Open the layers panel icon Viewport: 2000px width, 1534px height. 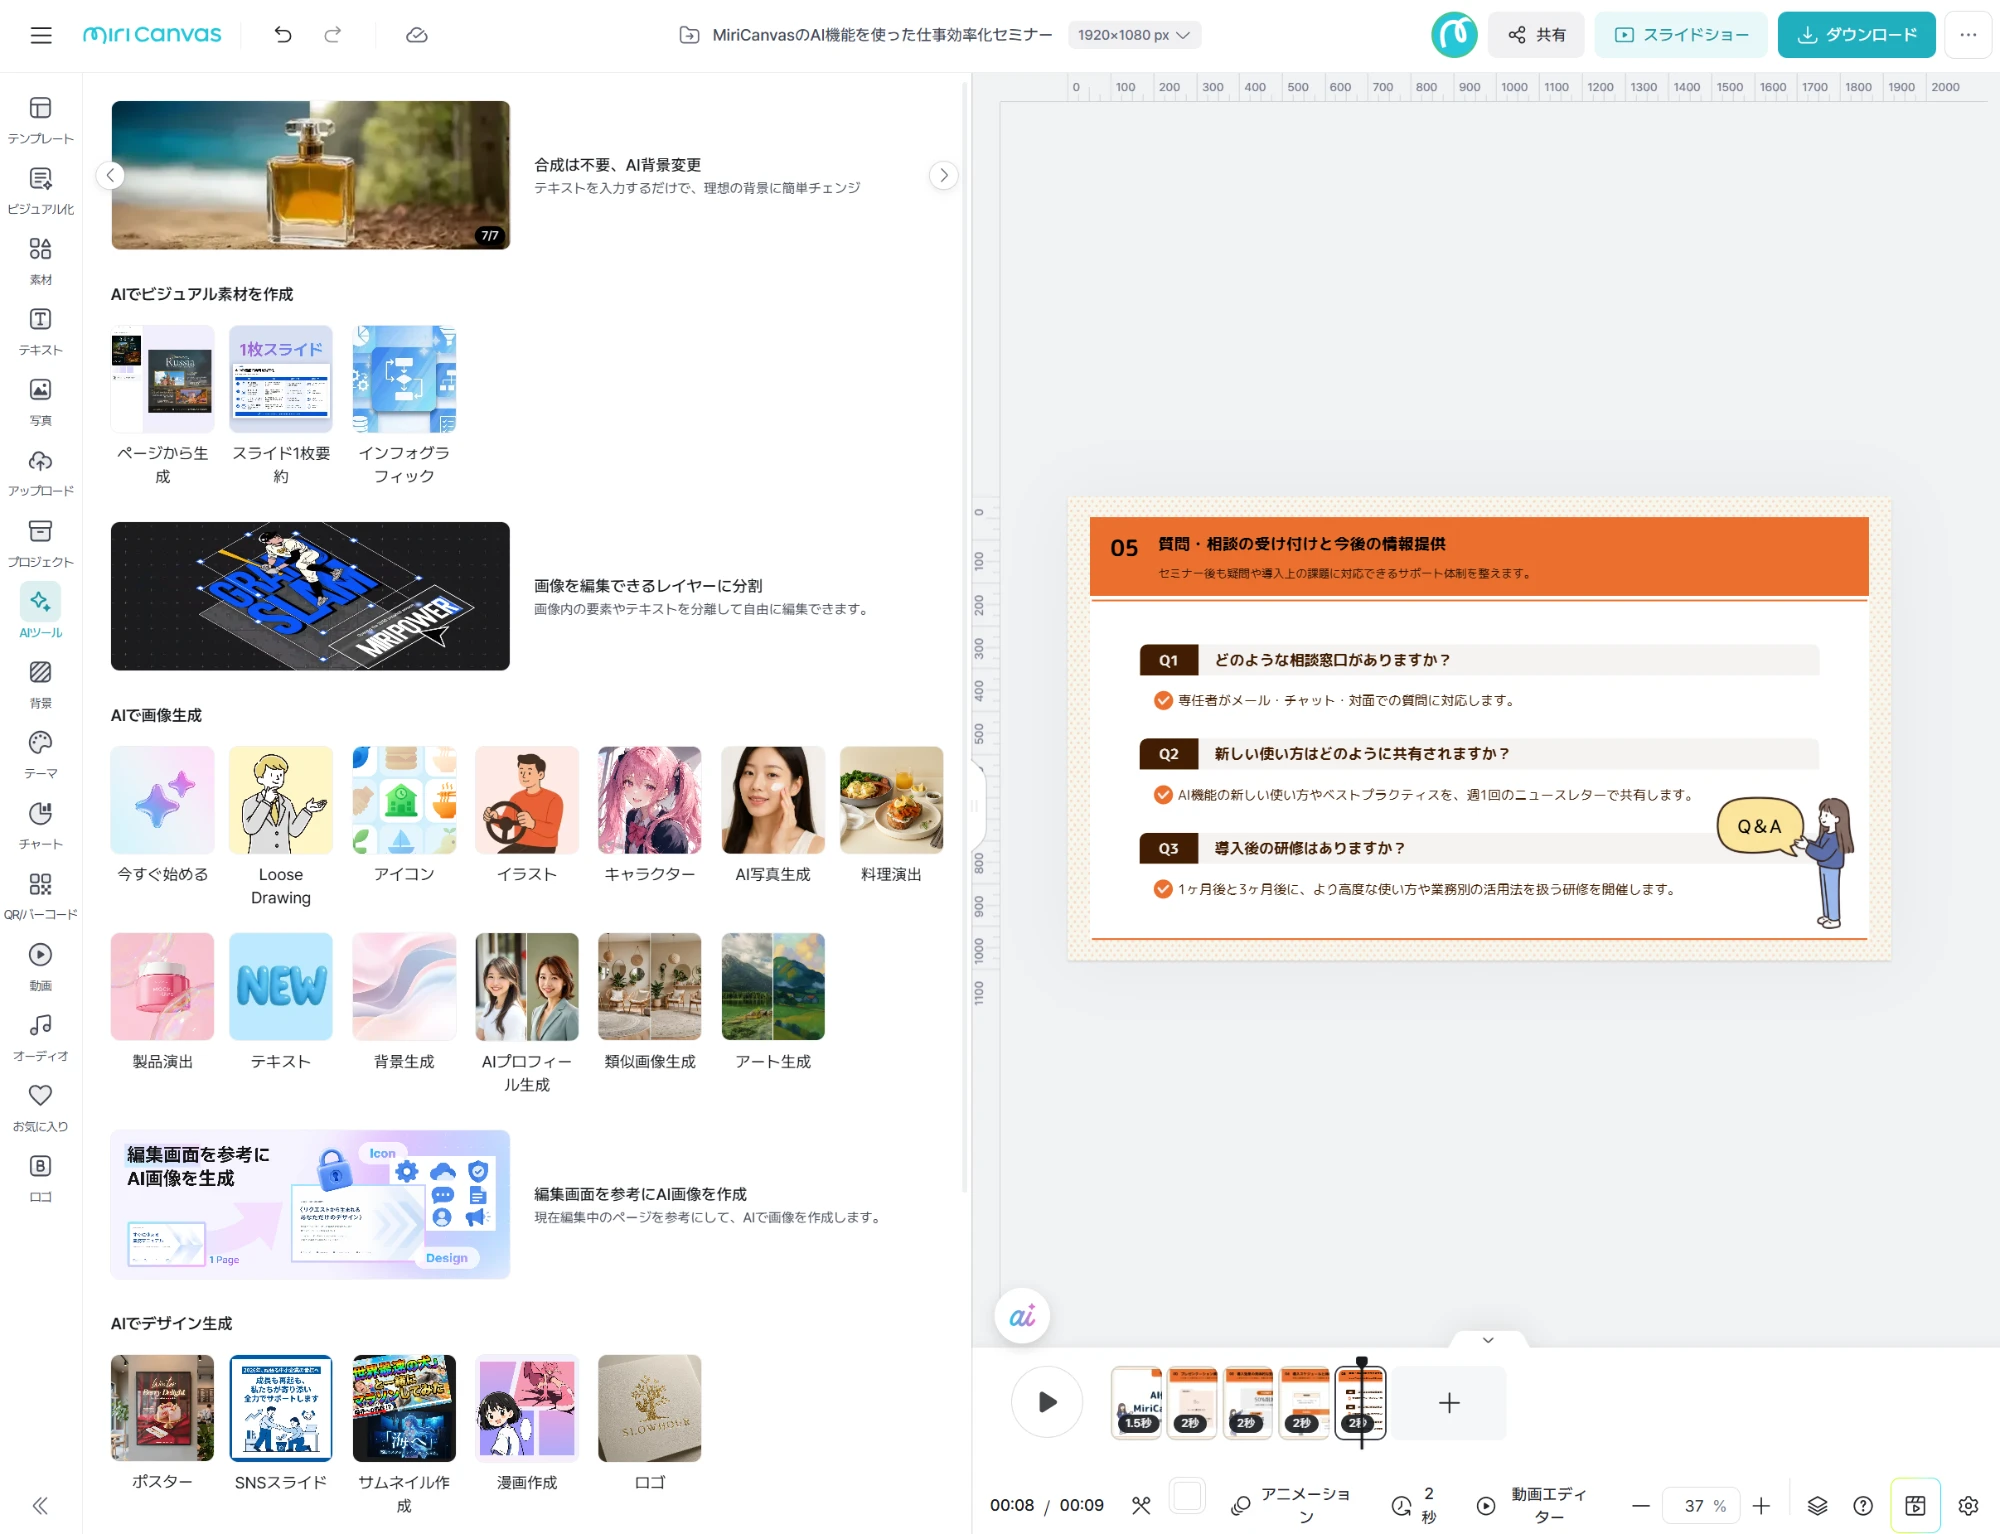point(1818,1506)
